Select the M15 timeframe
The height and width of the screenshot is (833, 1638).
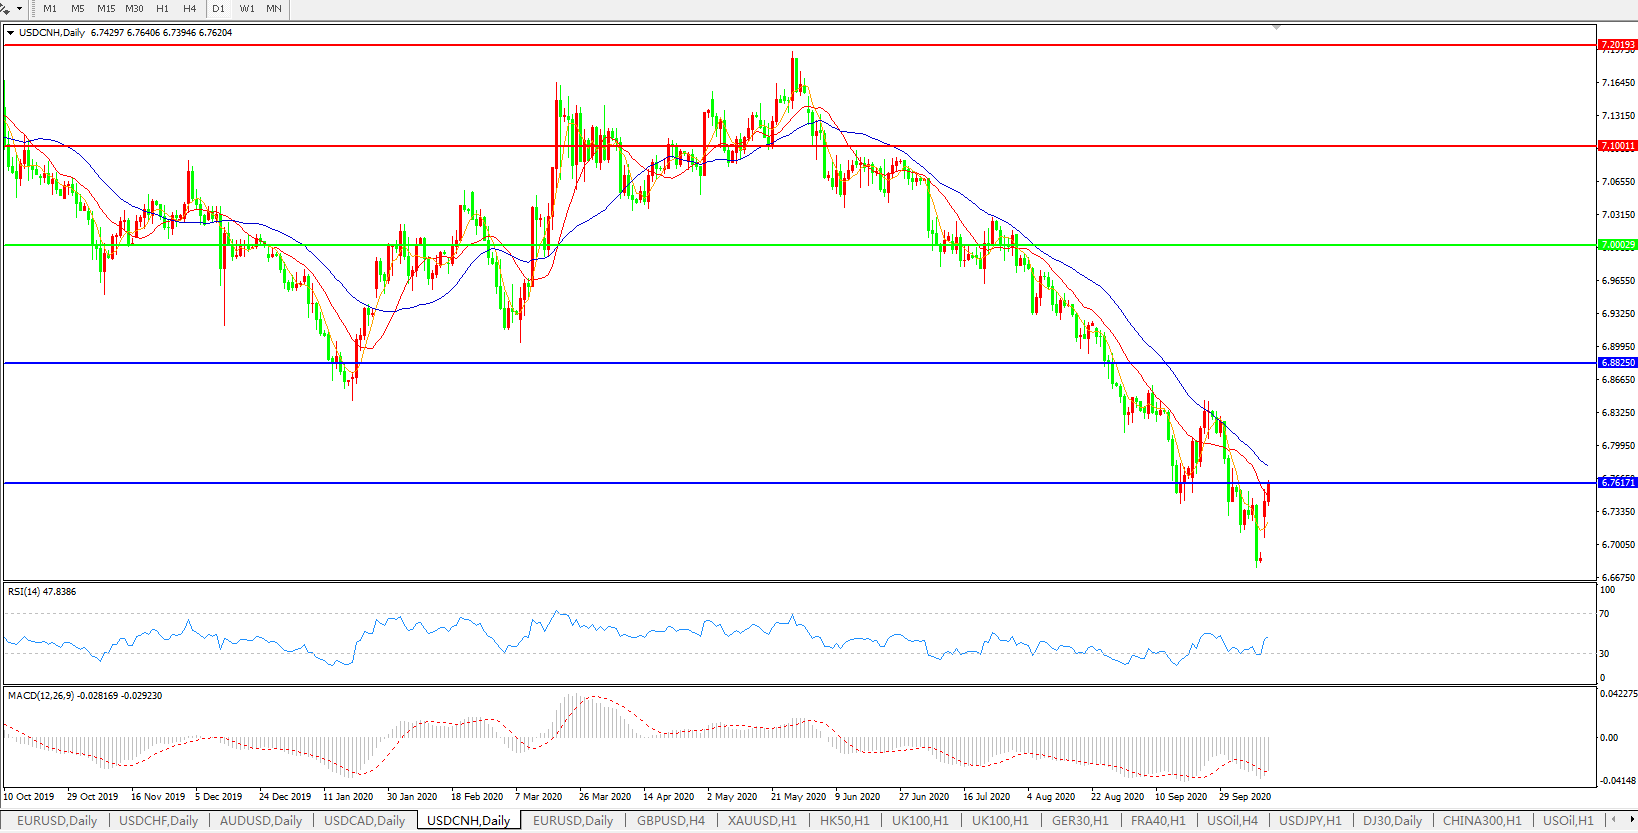106,9
